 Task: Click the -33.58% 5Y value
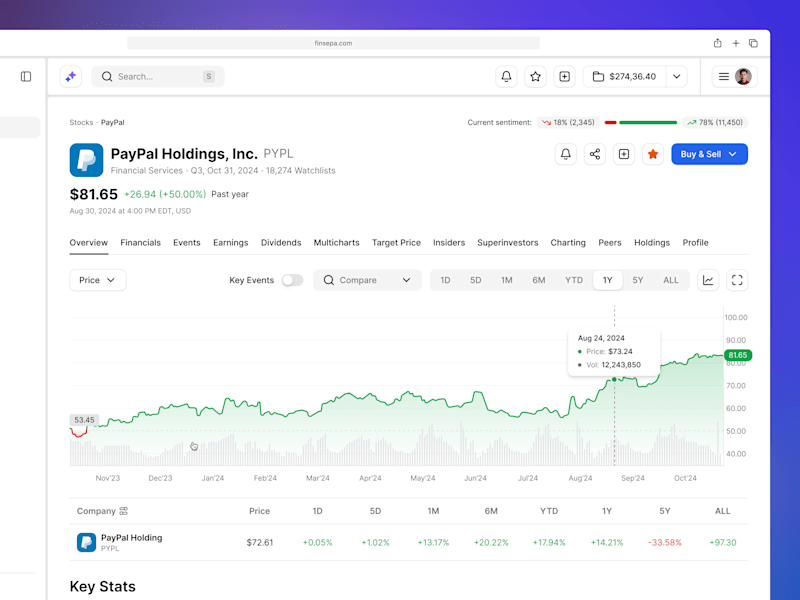point(665,542)
